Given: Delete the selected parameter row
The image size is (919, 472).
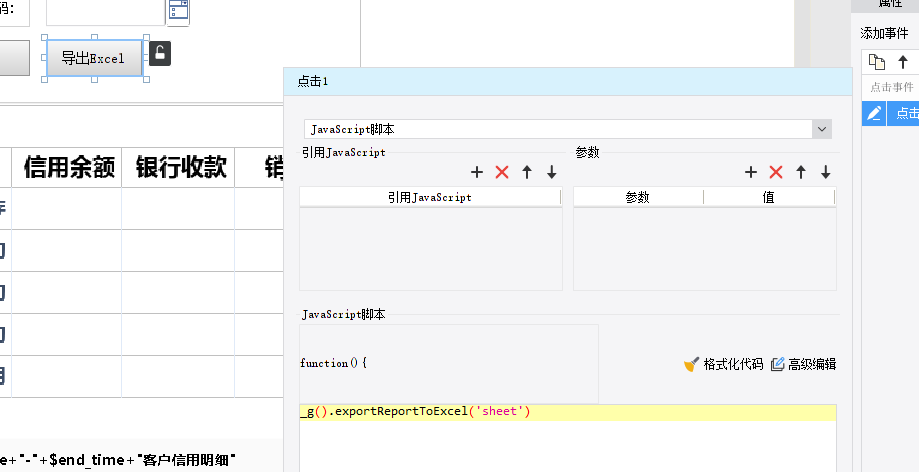Looking at the screenshot, I should click(776, 172).
